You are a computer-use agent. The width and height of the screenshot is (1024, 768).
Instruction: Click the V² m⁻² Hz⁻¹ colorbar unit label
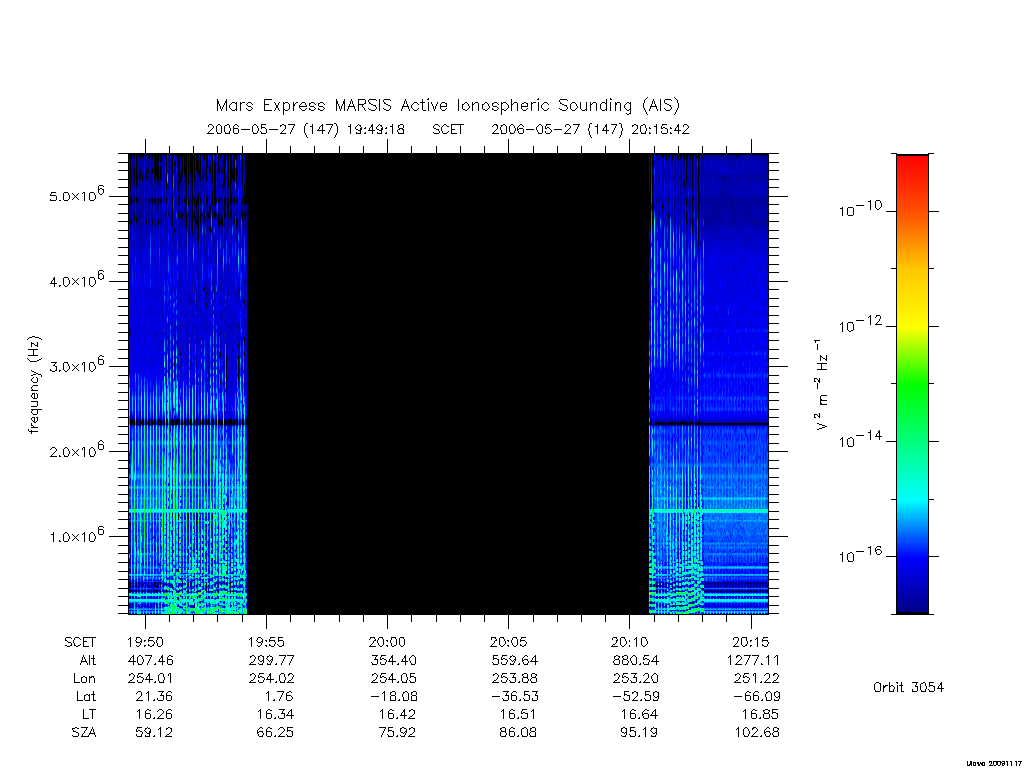pyautogui.click(x=822, y=385)
